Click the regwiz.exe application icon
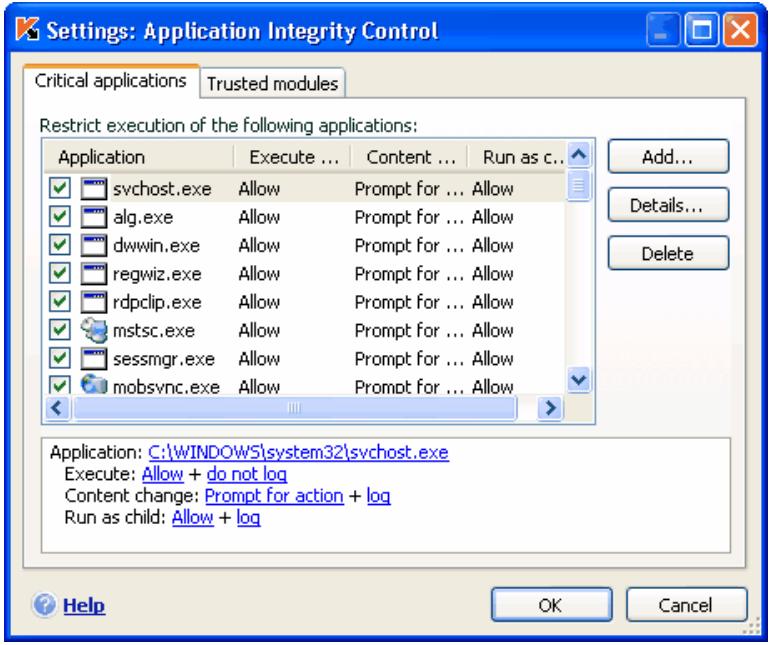Image resolution: width=773 pixels, height=645 pixels. click(x=94, y=274)
